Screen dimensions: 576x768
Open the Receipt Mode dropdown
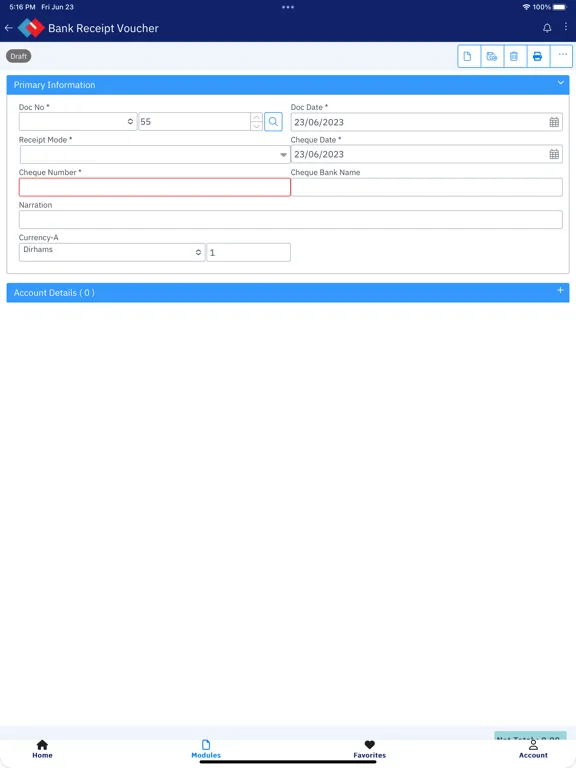pyautogui.click(x=155, y=154)
